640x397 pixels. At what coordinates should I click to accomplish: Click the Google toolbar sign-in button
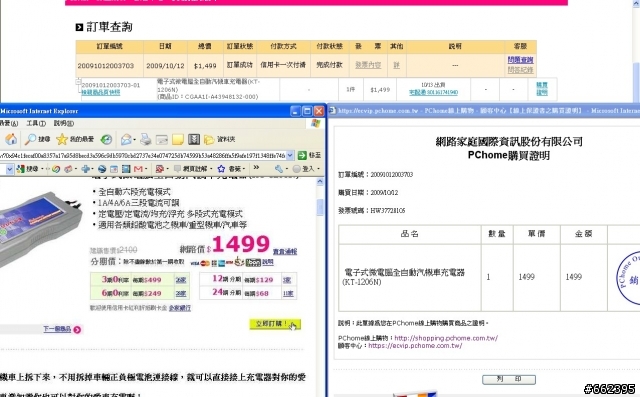pos(303,169)
